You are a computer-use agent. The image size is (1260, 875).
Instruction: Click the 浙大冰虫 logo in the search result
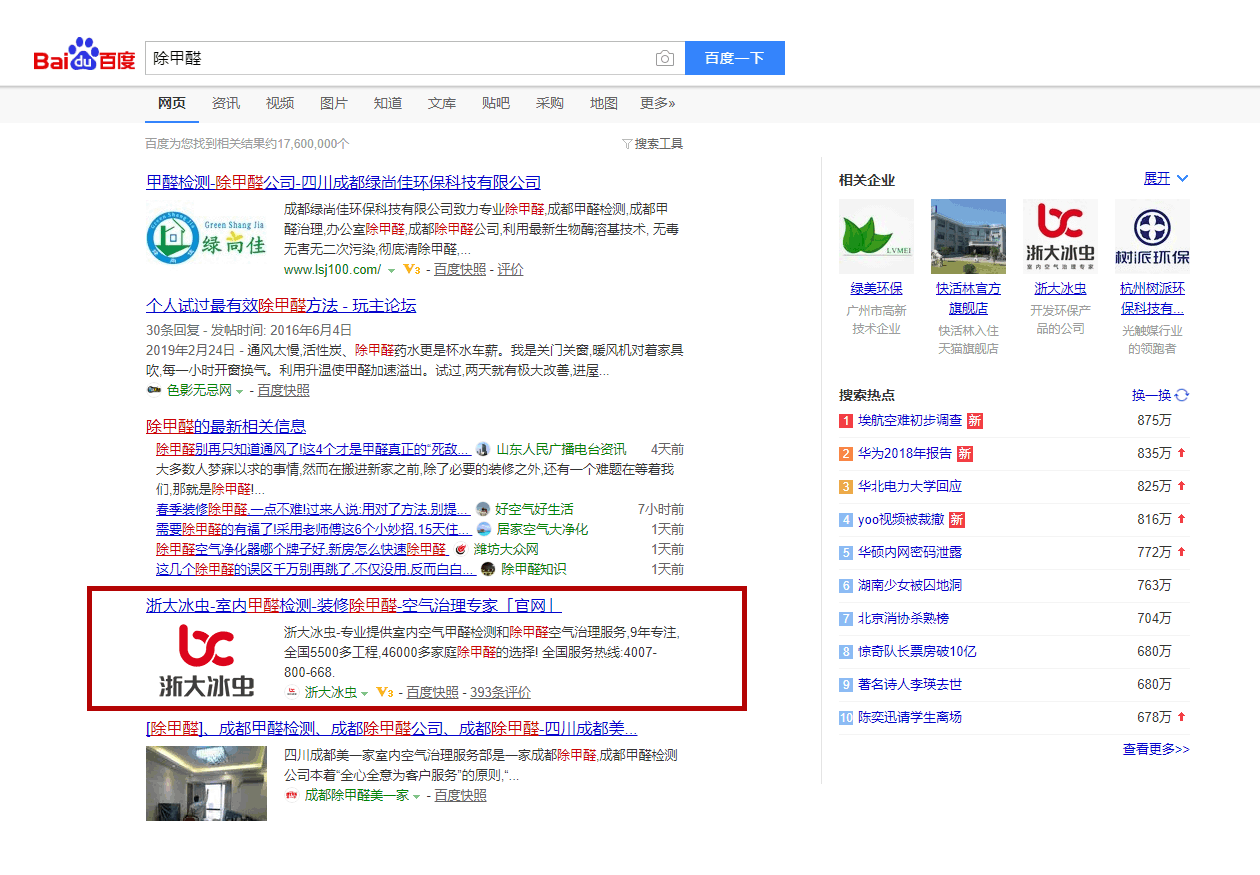207,660
